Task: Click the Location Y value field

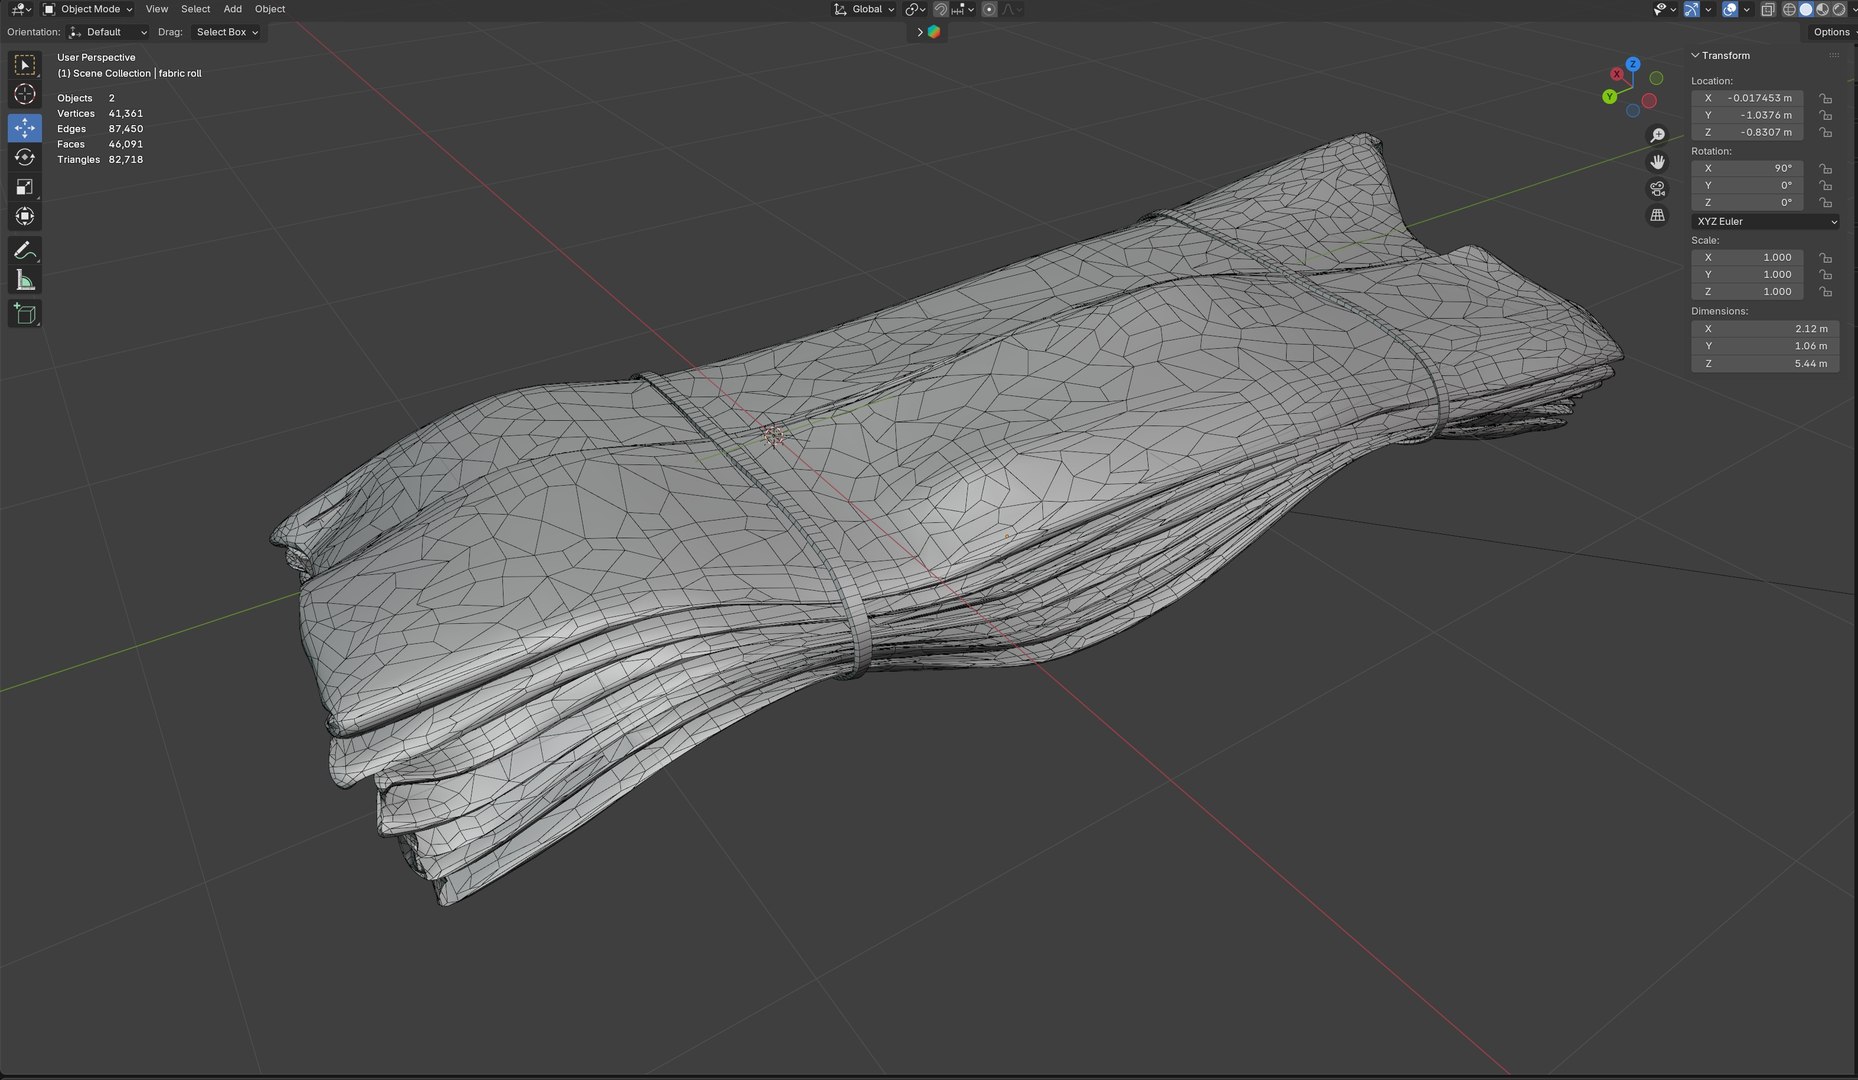Action: click(1747, 115)
